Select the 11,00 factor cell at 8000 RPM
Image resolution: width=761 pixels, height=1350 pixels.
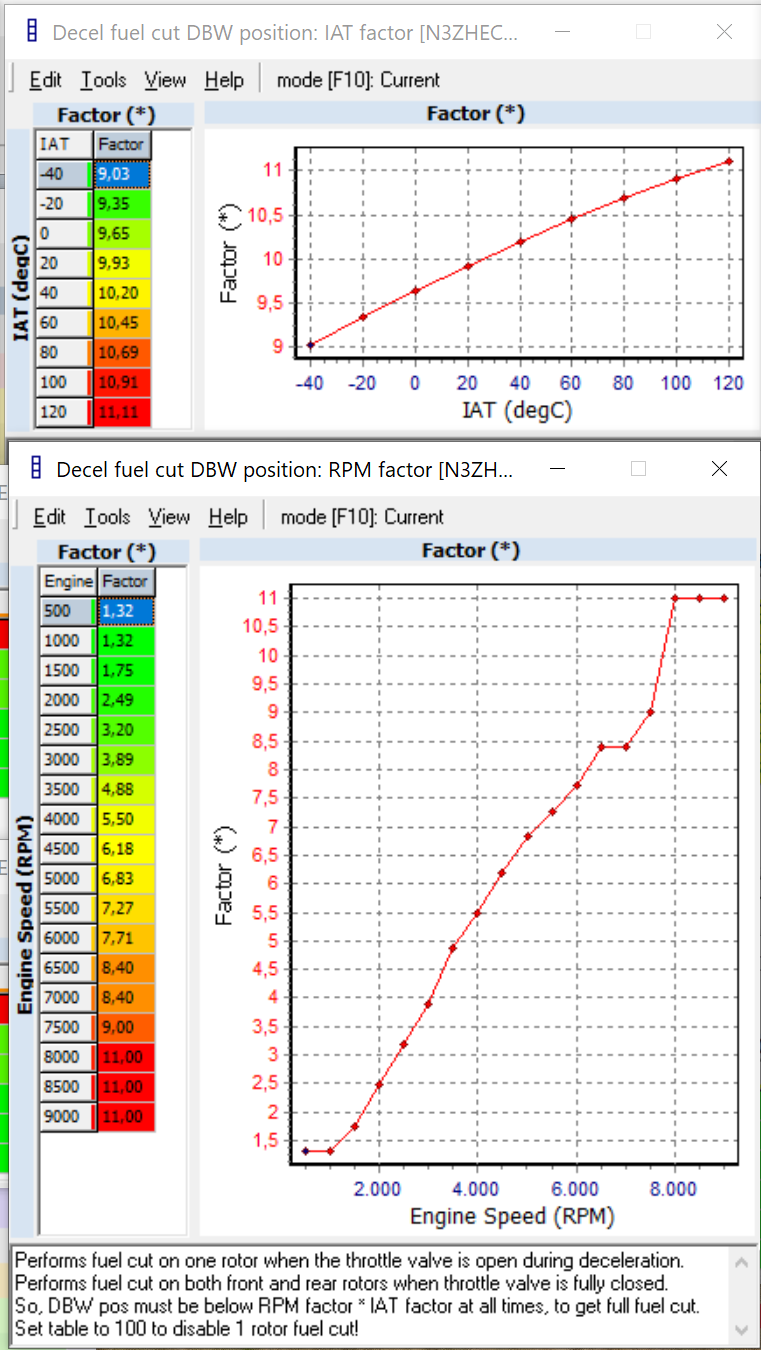point(126,1057)
